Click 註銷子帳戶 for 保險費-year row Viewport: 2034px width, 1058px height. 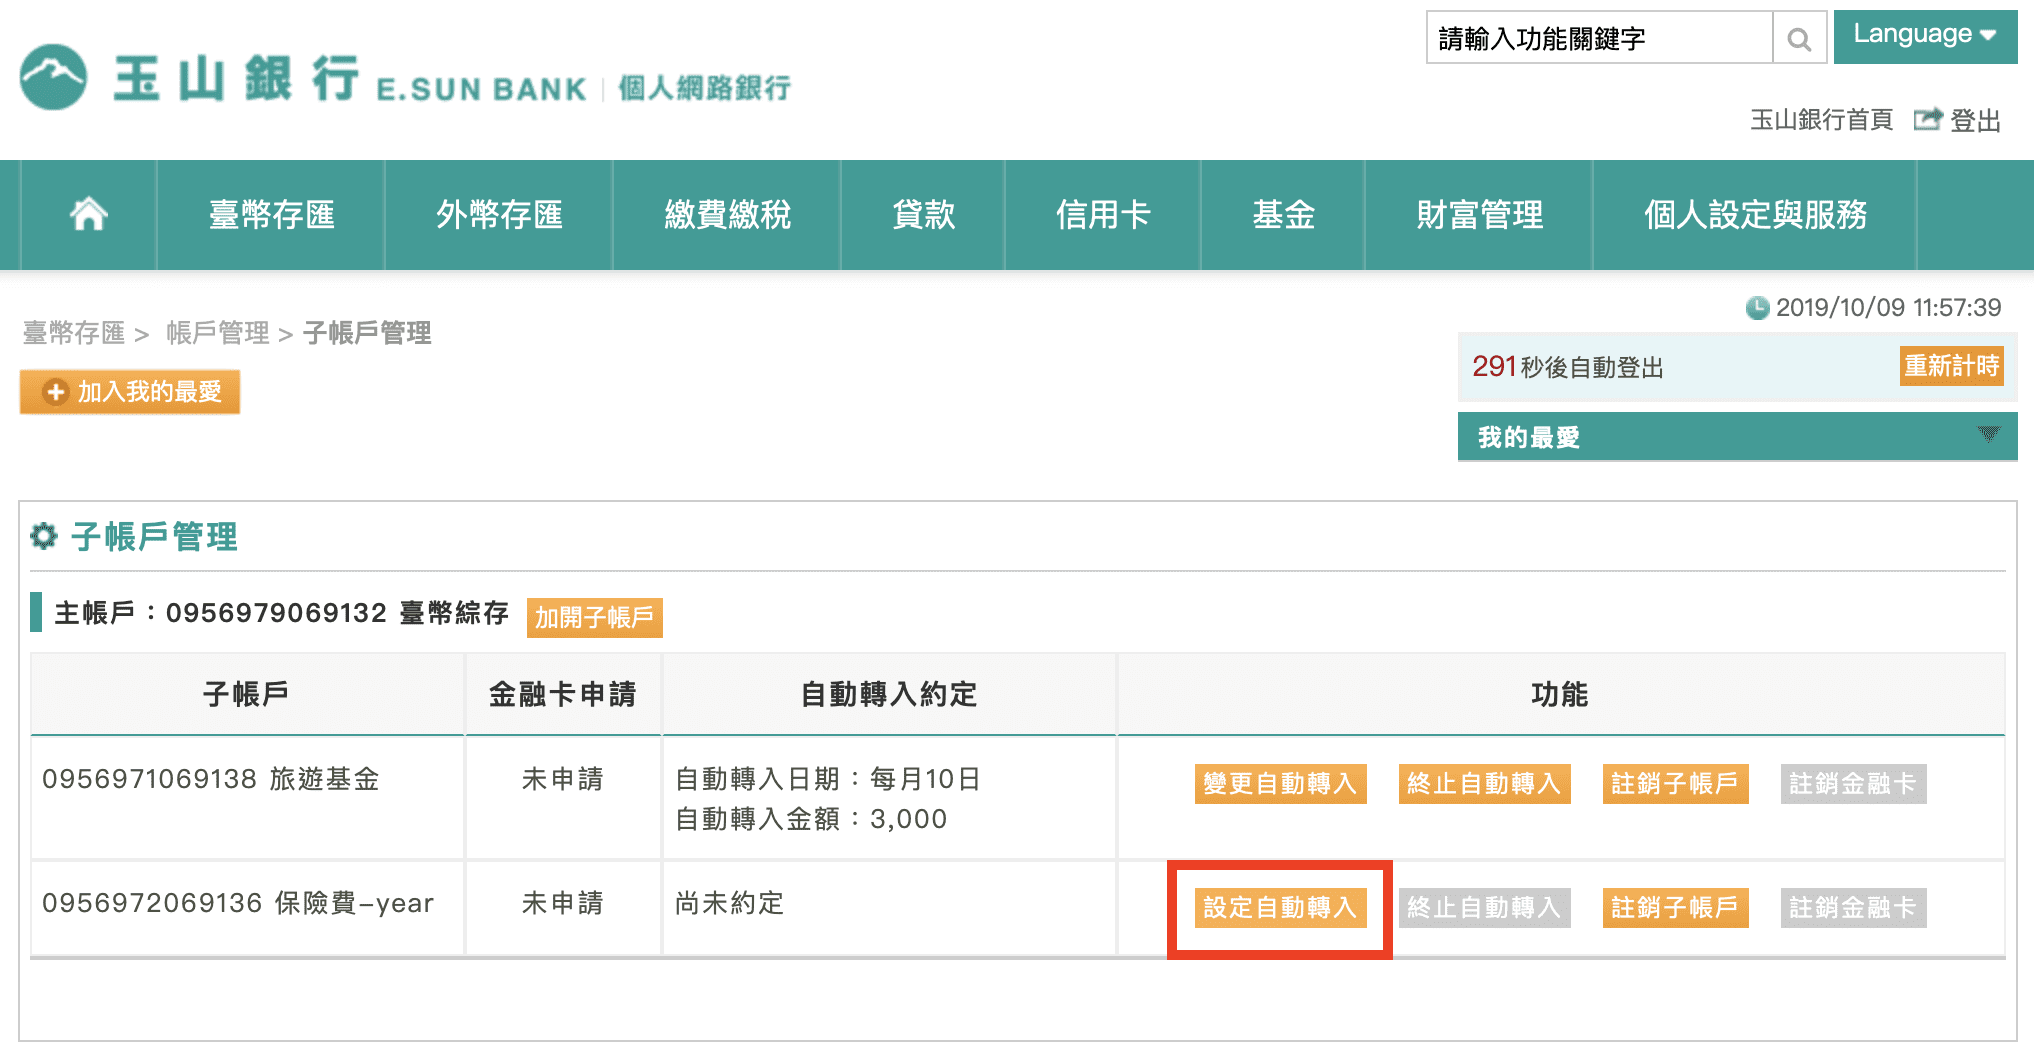pos(1675,907)
